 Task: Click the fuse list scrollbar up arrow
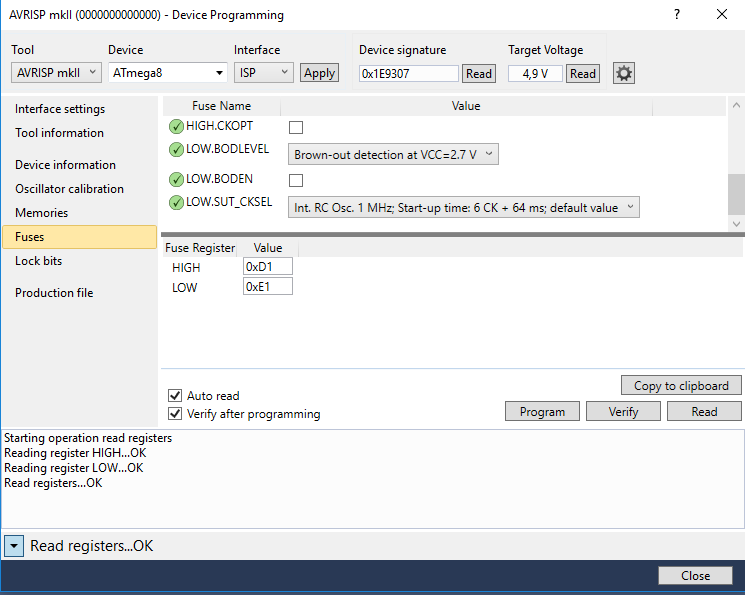(736, 106)
